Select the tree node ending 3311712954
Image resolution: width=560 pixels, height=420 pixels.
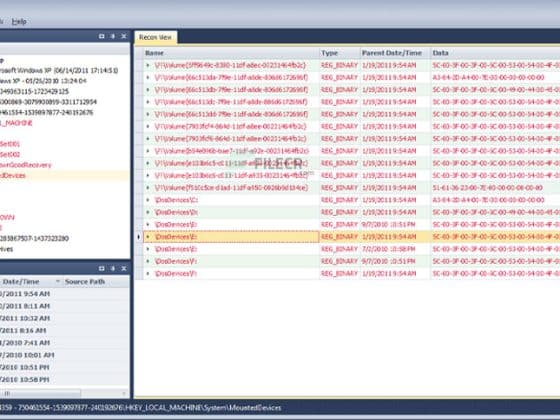click(48, 102)
